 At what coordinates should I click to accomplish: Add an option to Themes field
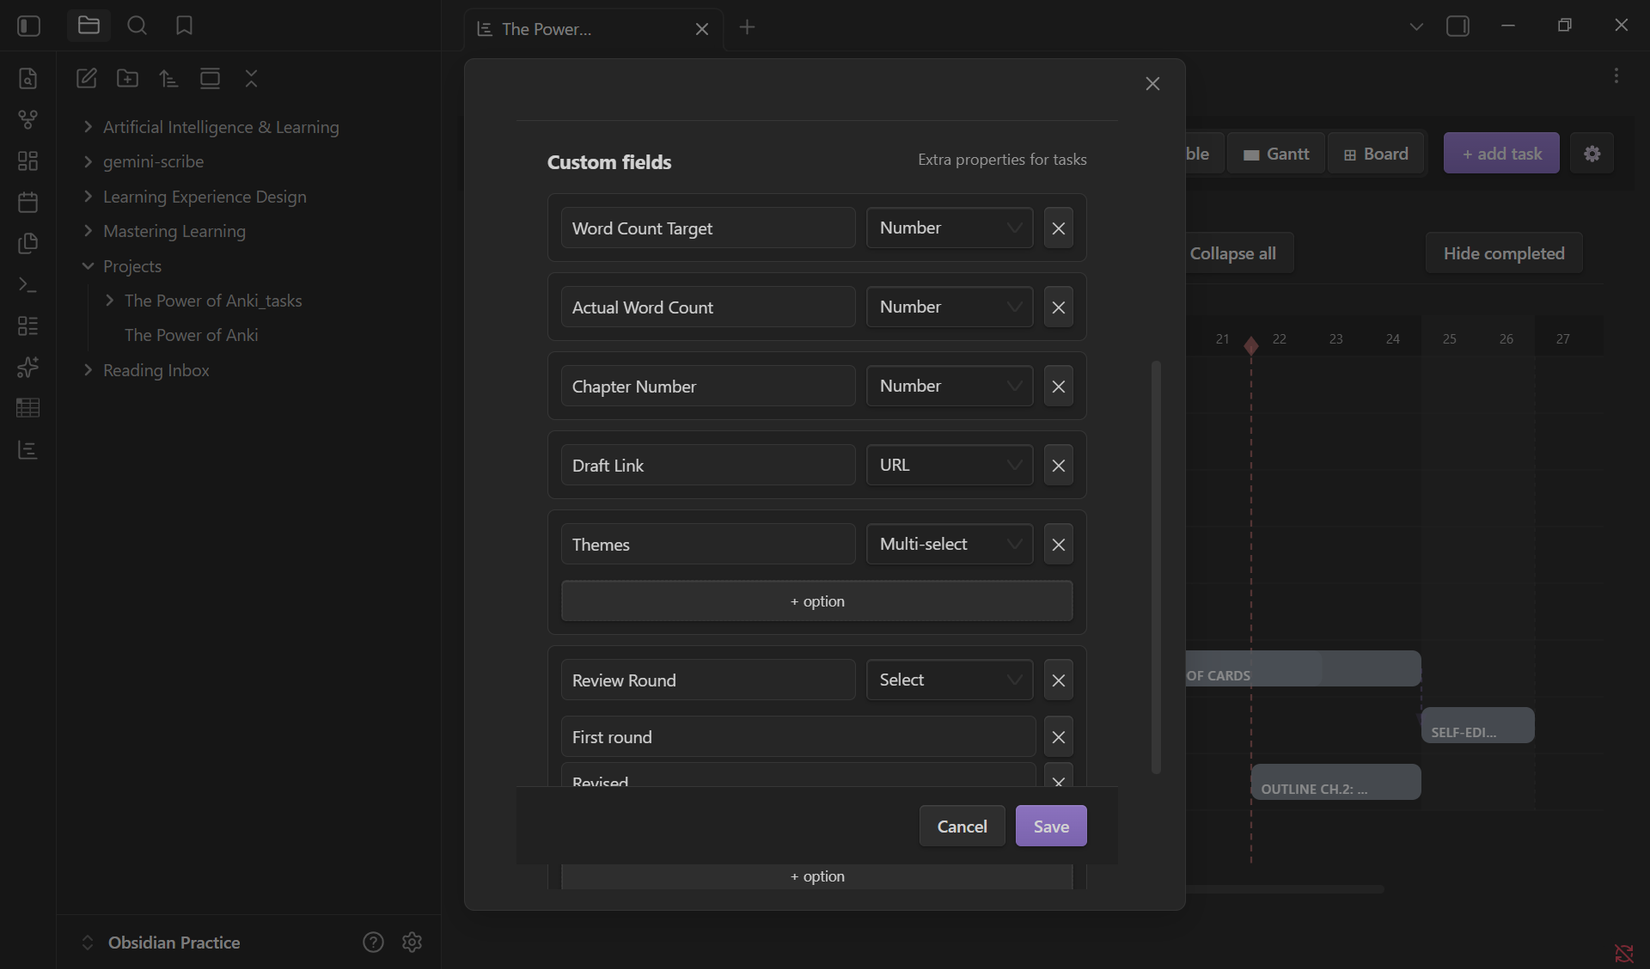pos(817,601)
